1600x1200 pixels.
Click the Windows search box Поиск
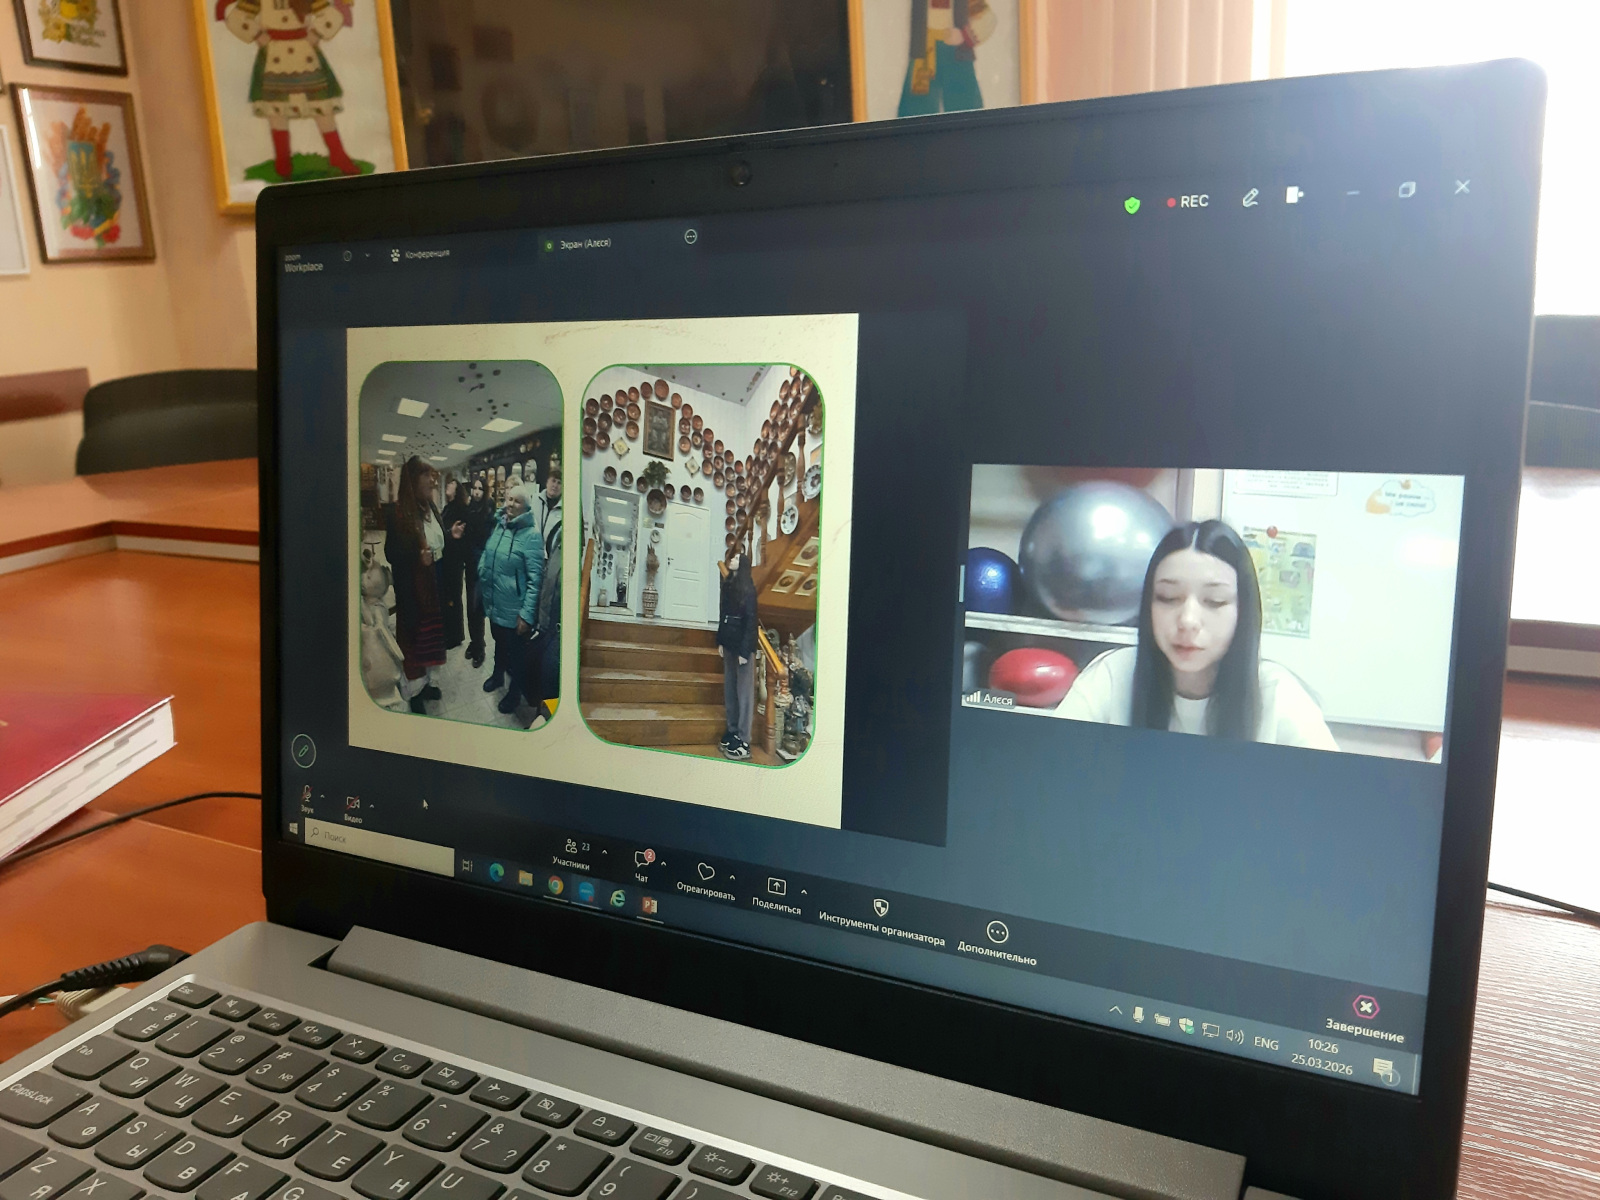pyautogui.click(x=380, y=842)
